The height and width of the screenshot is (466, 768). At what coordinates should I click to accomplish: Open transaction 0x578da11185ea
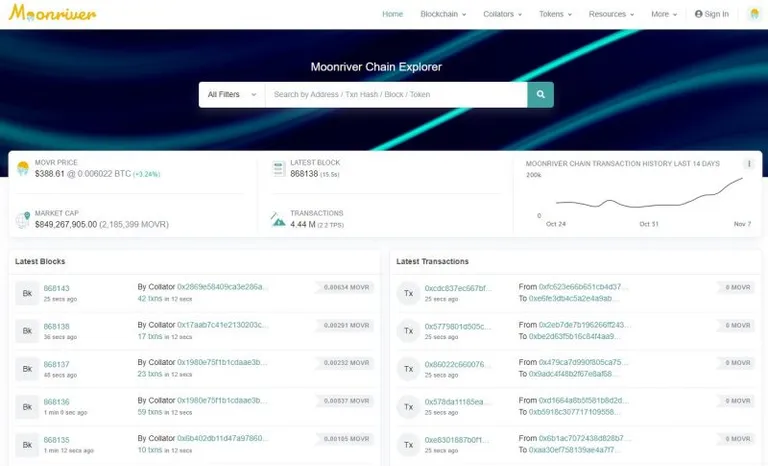click(456, 402)
